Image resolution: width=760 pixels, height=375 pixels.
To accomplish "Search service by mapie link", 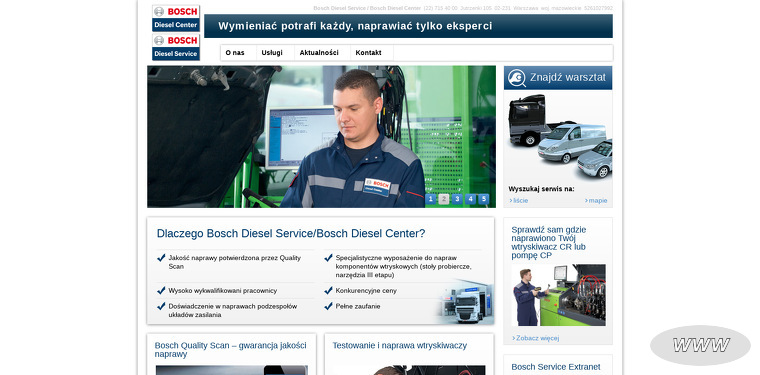I will click(x=596, y=201).
